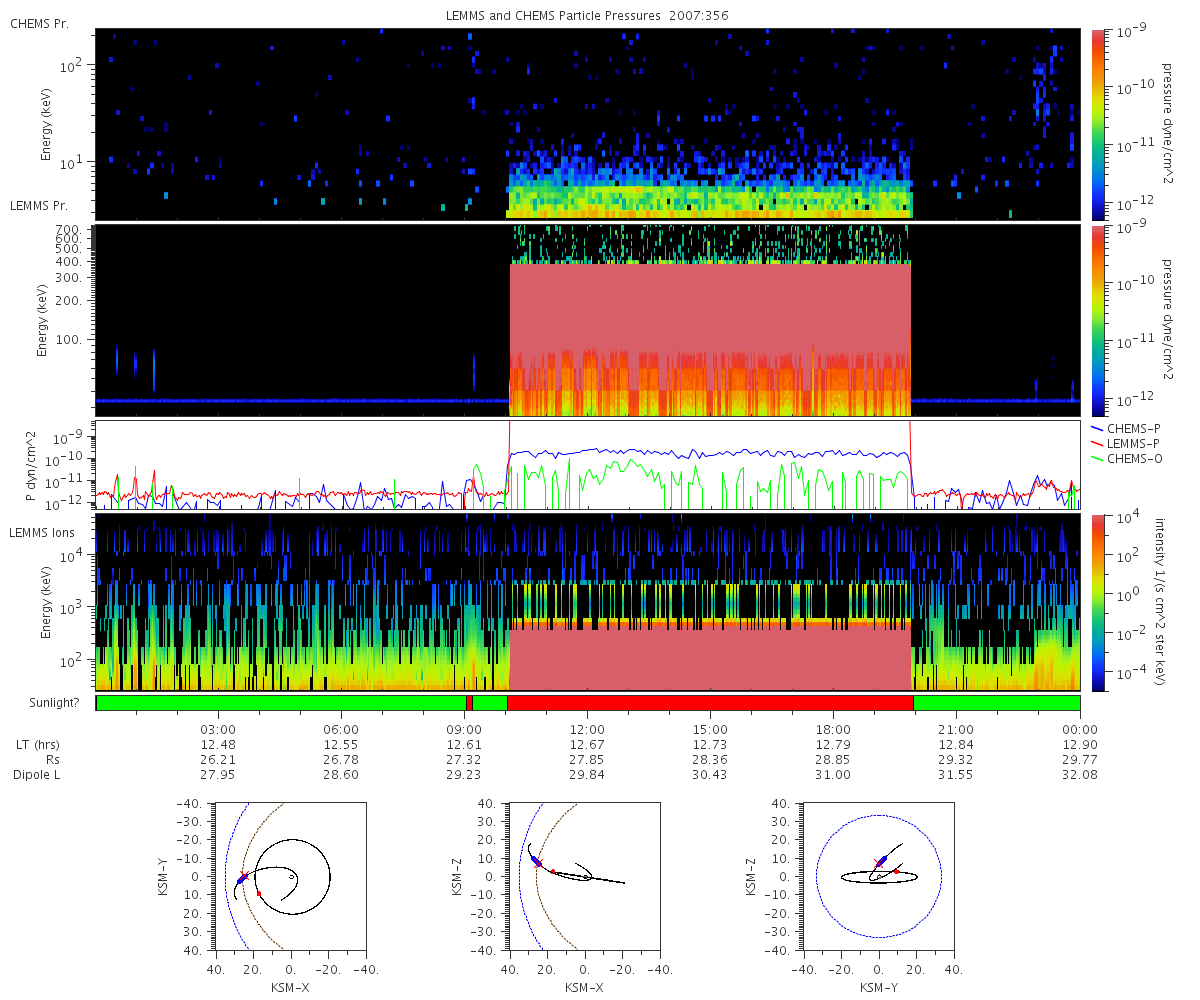Viewport: 1200px width, 1000px height.
Task: Click the Dipole L value "27.95"
Action: pyautogui.click(x=218, y=775)
